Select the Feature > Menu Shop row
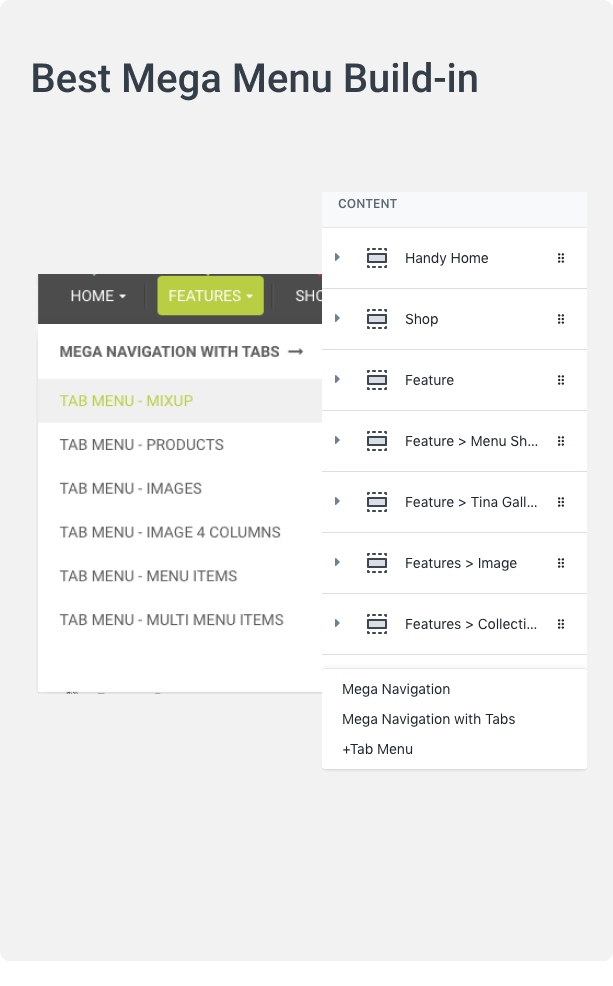Screen dimensions: 613x986 (471, 441)
